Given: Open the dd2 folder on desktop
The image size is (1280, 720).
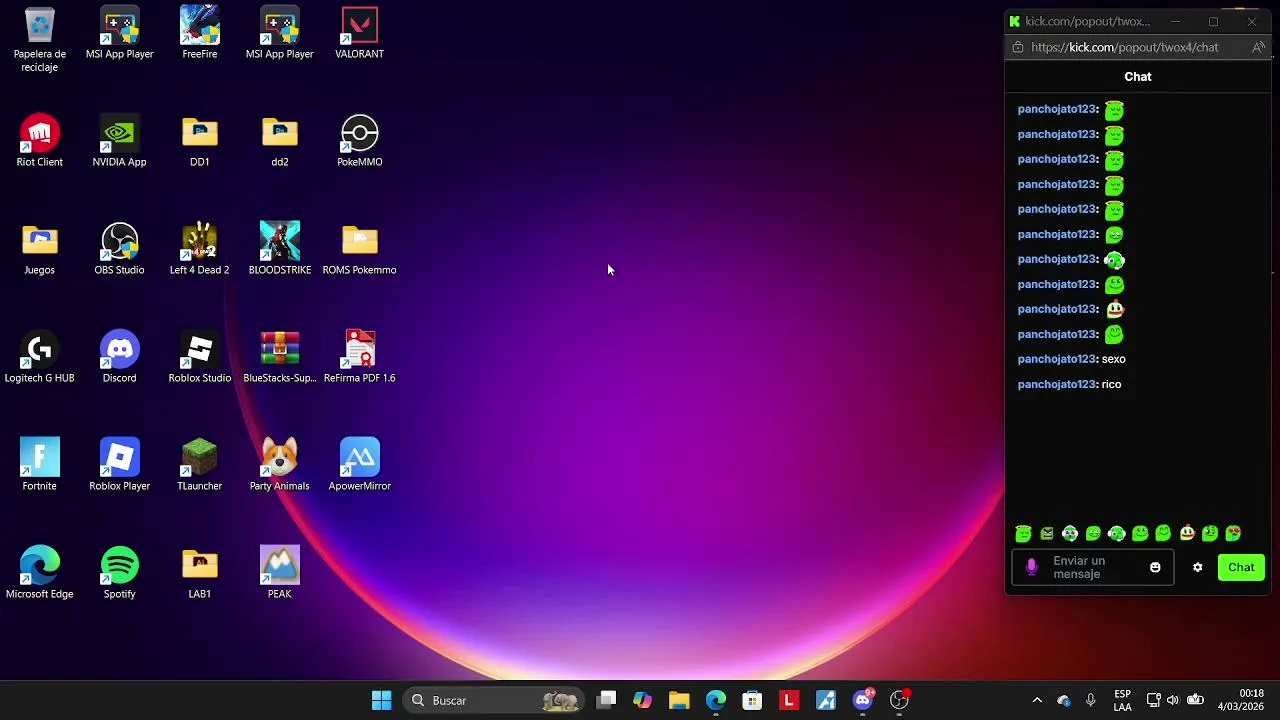Looking at the screenshot, I should click(x=279, y=141).
